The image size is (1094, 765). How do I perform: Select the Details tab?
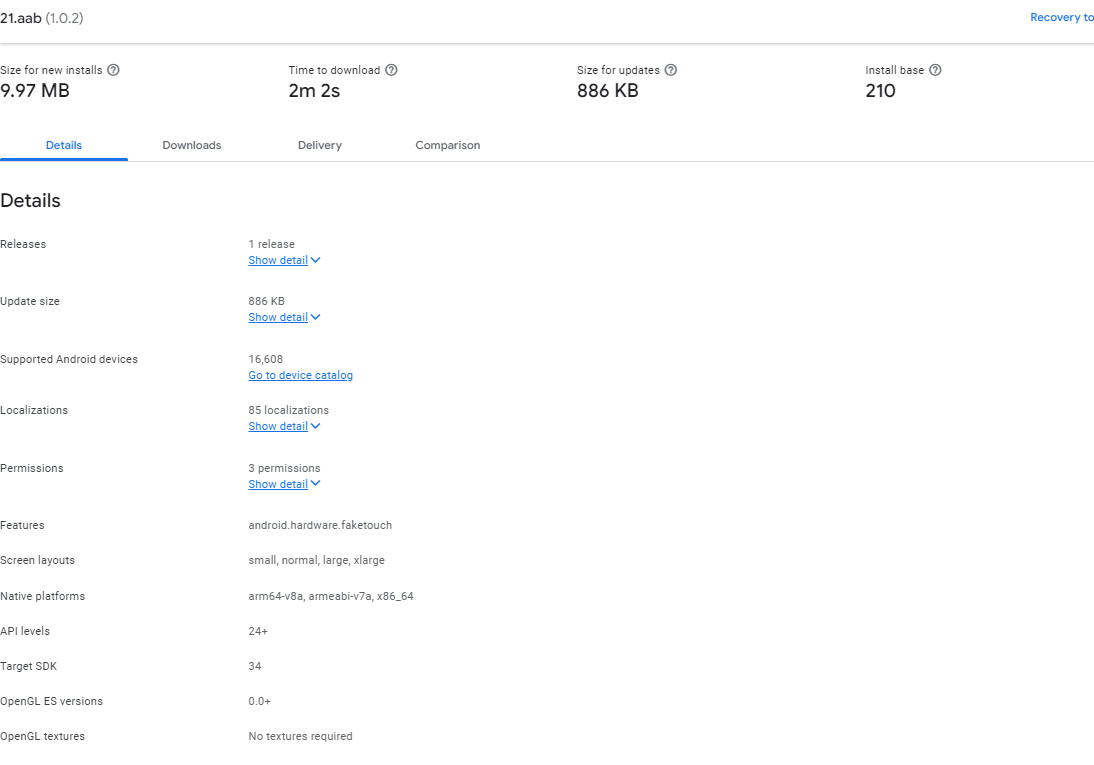pos(64,145)
